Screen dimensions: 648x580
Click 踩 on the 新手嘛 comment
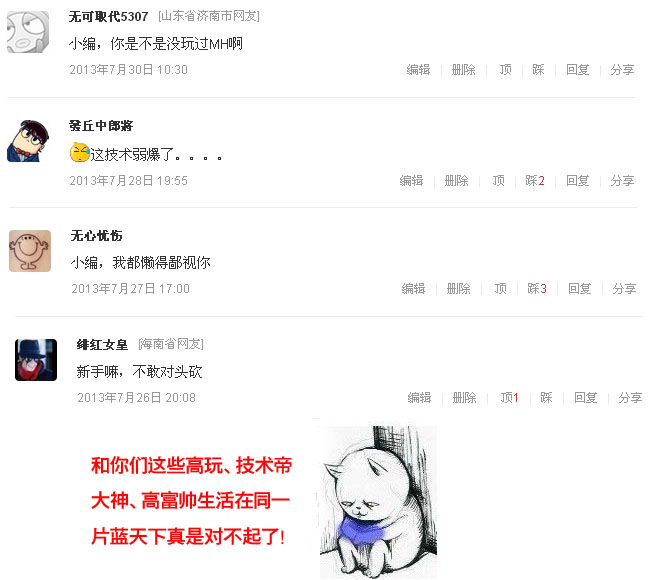[546, 398]
